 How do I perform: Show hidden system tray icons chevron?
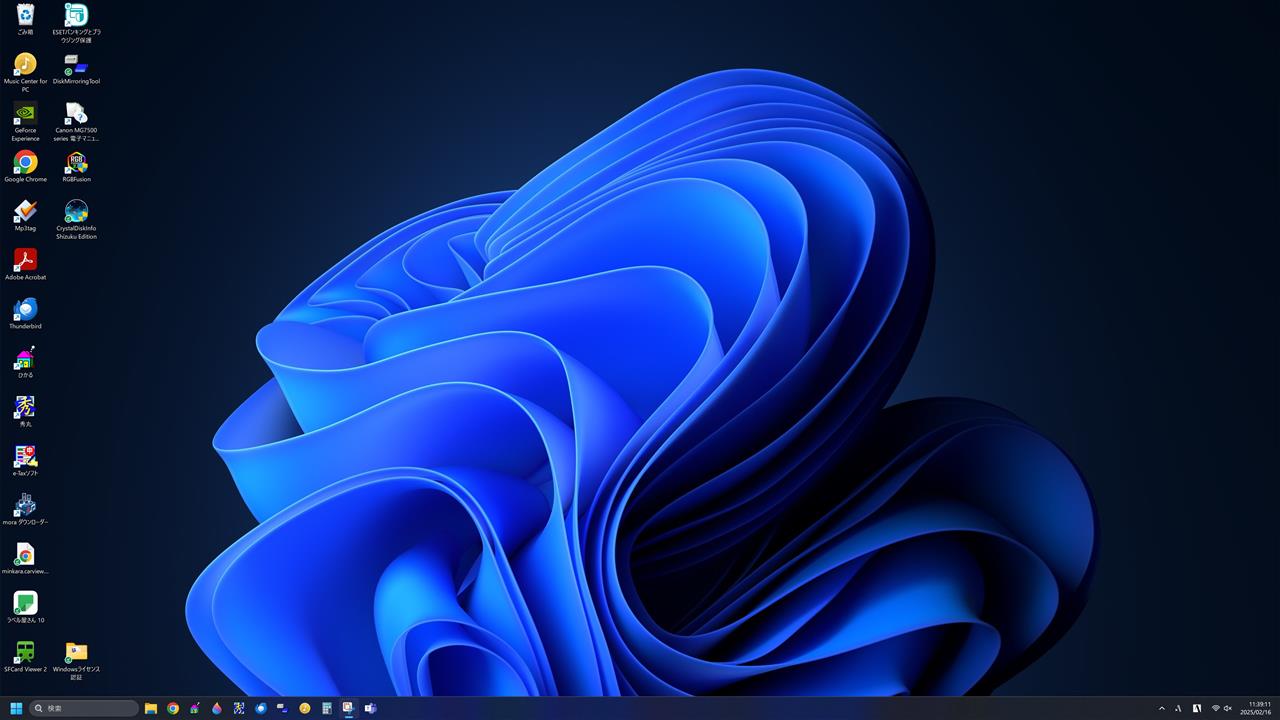click(1161, 708)
